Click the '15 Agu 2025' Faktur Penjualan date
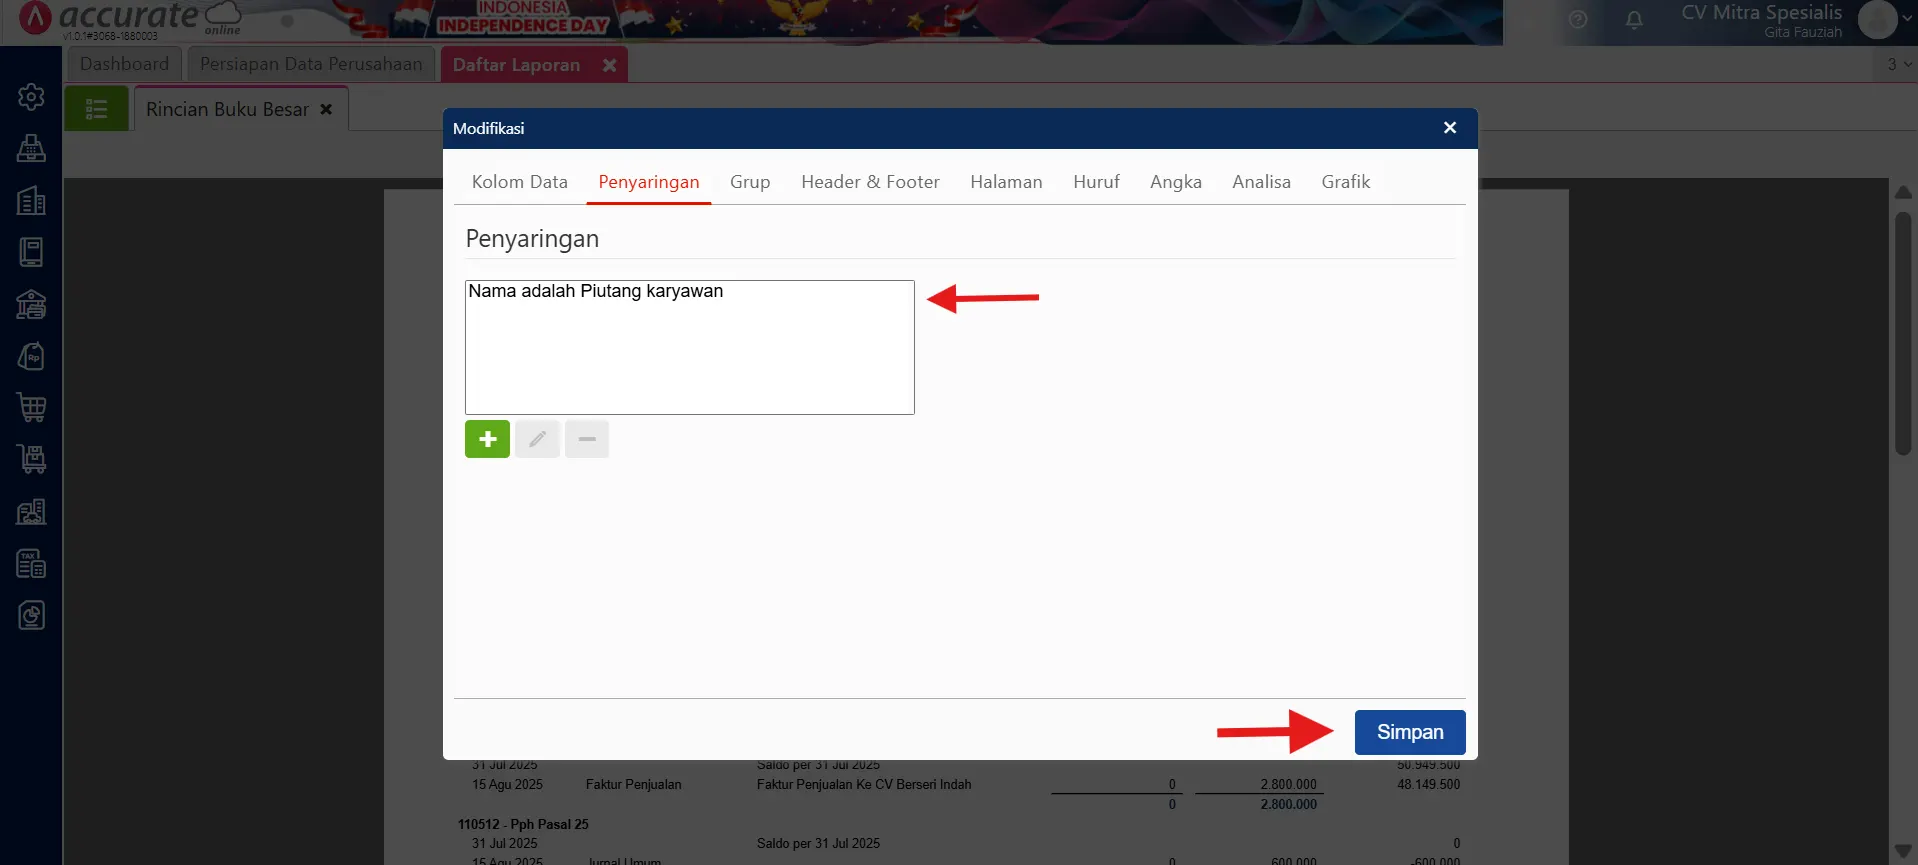This screenshot has width=1918, height=865. click(507, 784)
